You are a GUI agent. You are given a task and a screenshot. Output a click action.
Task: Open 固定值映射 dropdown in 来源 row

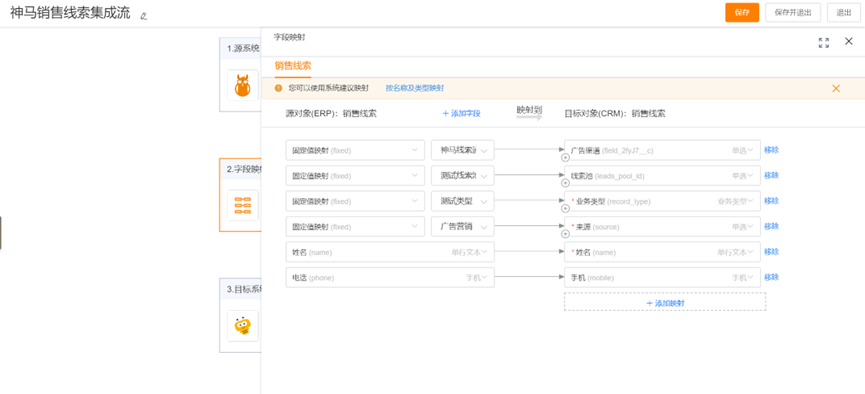point(355,227)
